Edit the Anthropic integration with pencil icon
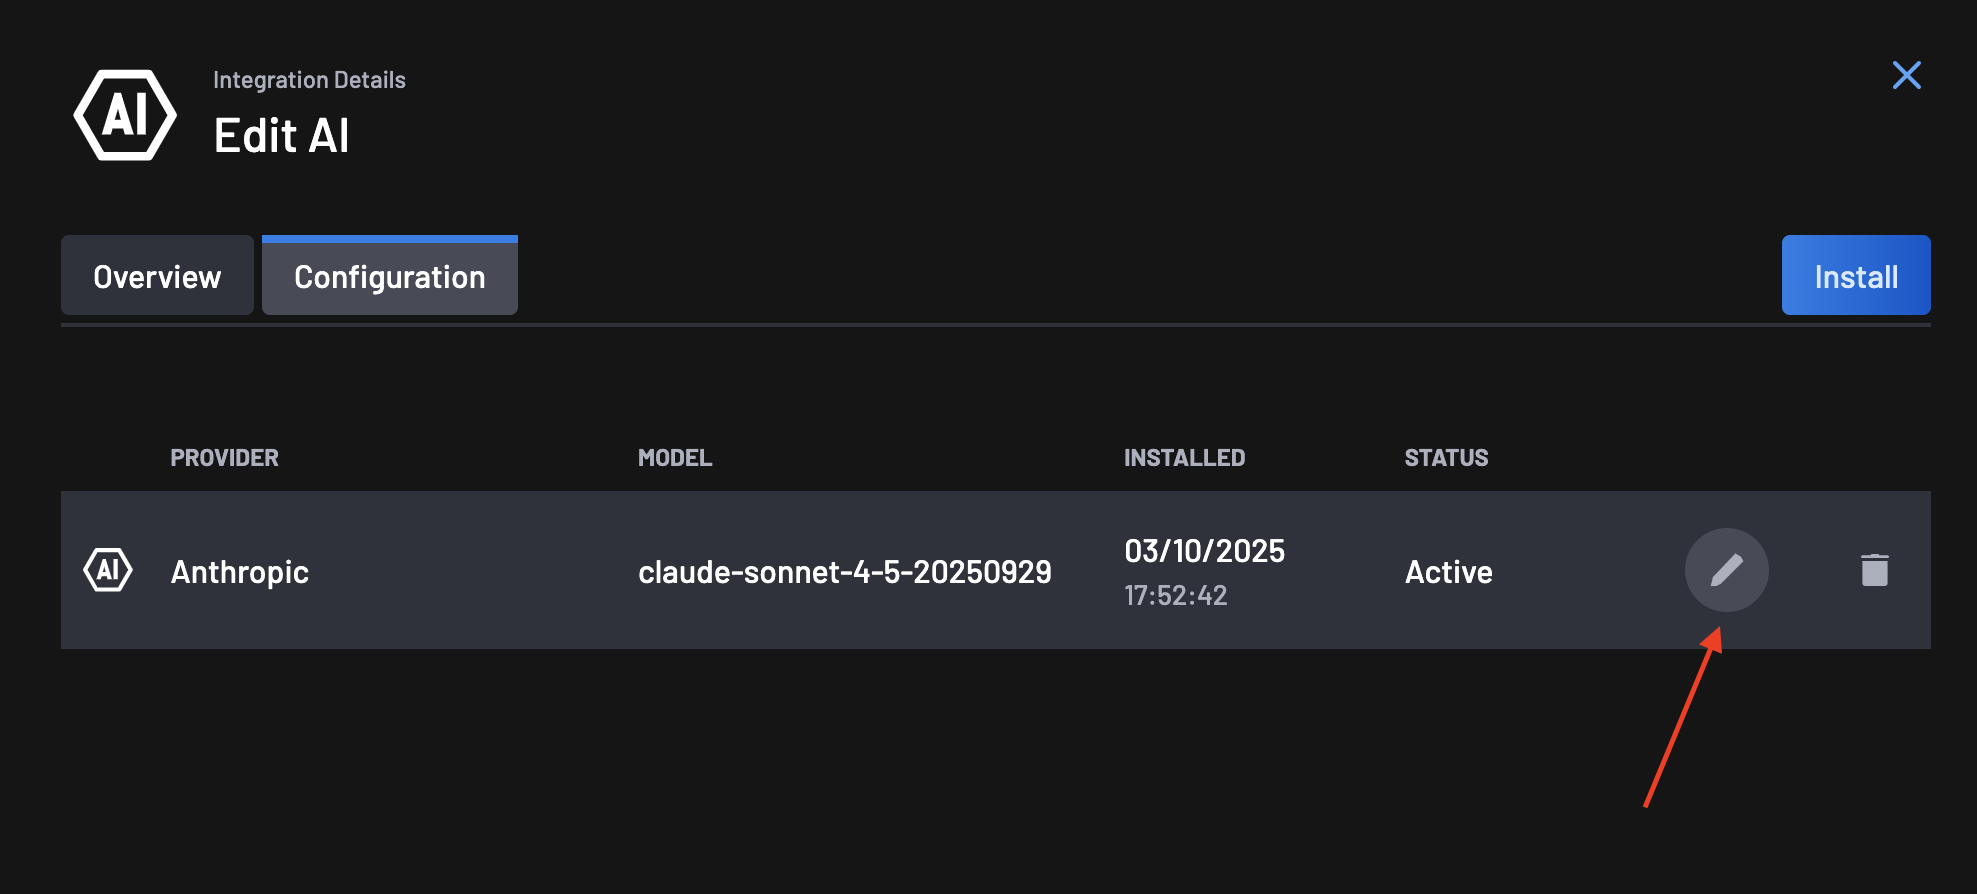1977x894 pixels. [x=1727, y=570]
